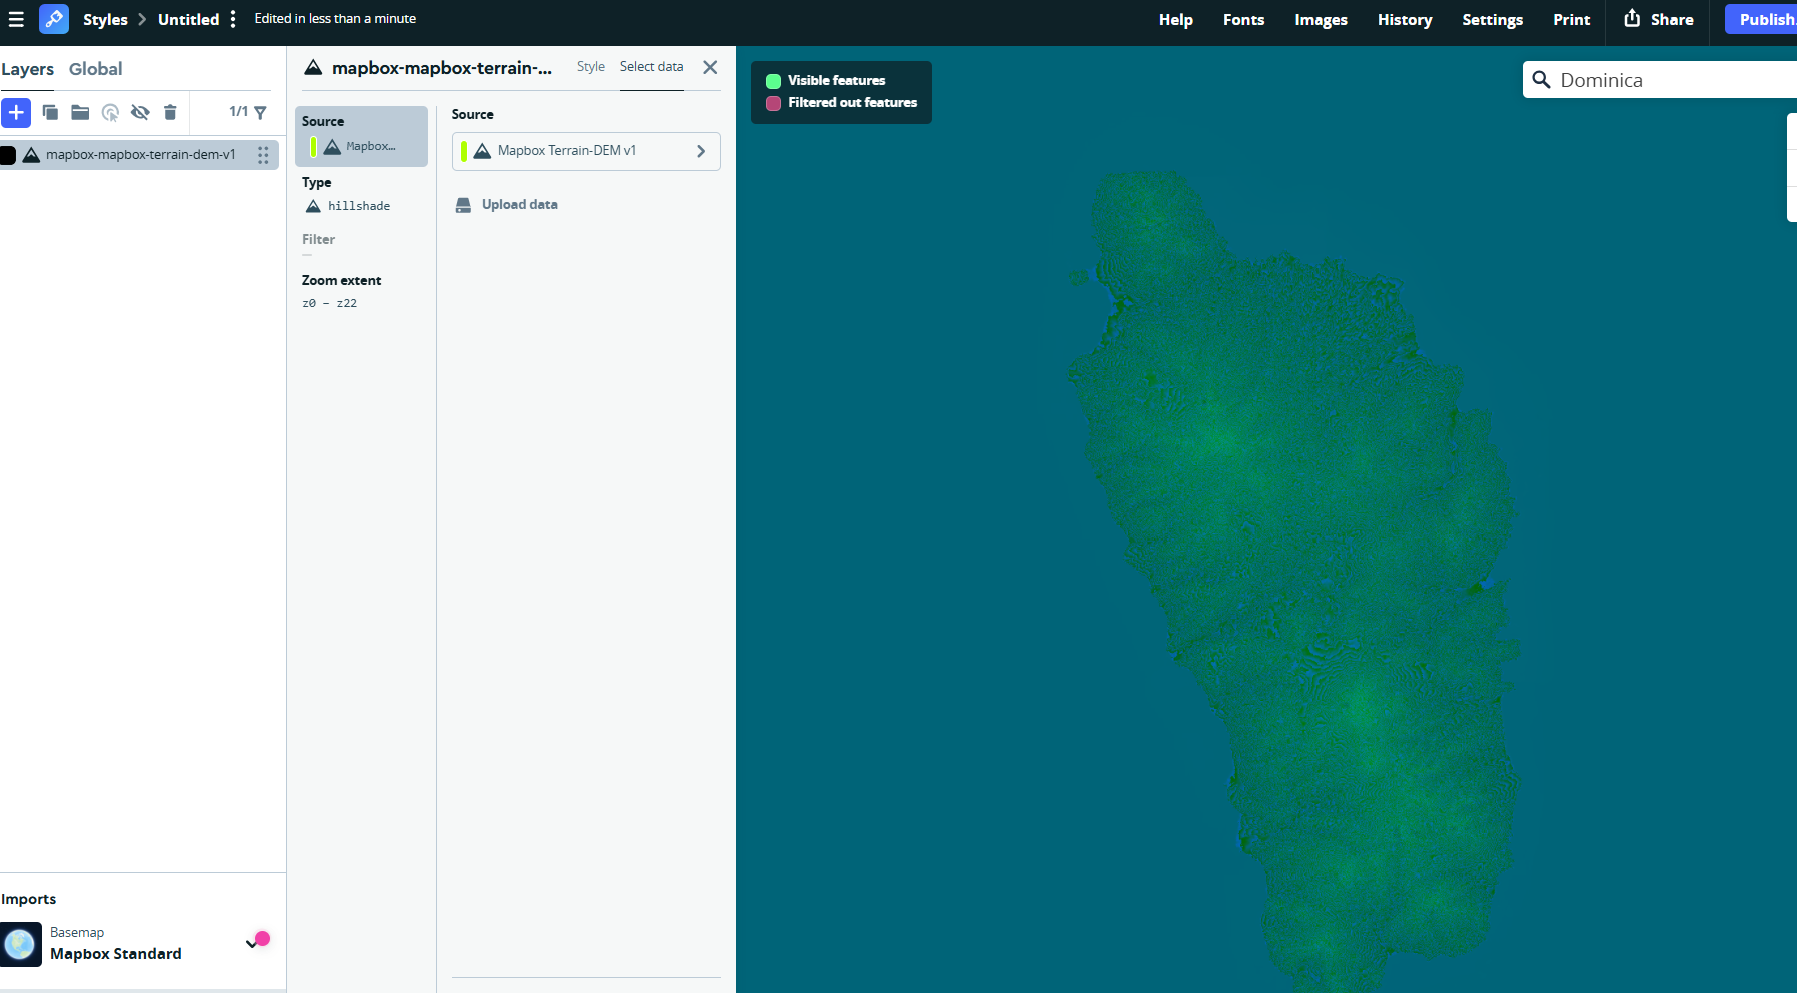The height and width of the screenshot is (993, 1797).
Task: Add a new layer with plus button
Action: click(16, 112)
